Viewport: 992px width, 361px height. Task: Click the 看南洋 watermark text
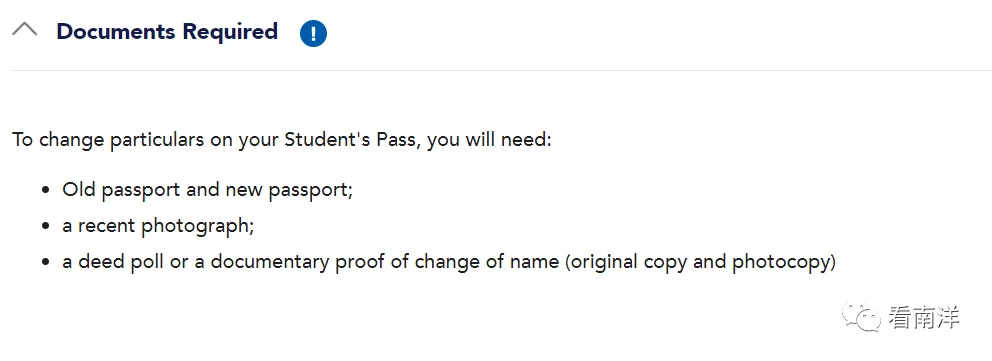tap(924, 317)
